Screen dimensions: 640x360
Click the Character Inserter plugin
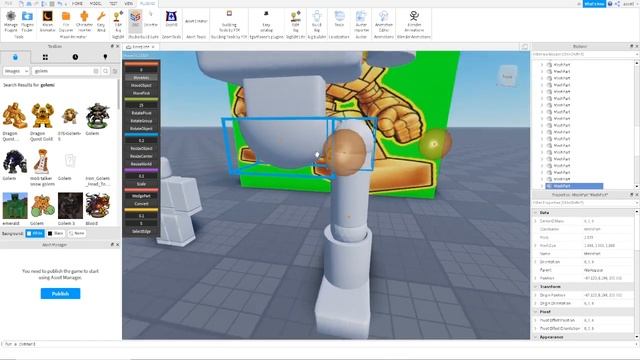(84, 21)
